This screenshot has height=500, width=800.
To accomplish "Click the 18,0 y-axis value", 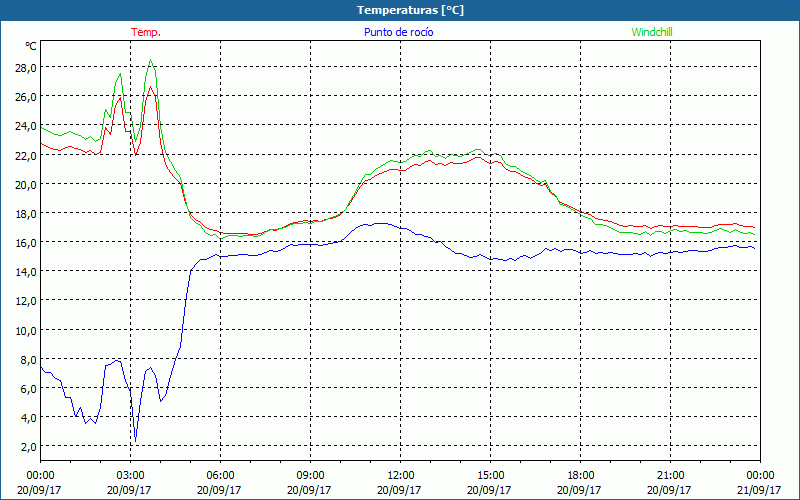I will click(26, 214).
